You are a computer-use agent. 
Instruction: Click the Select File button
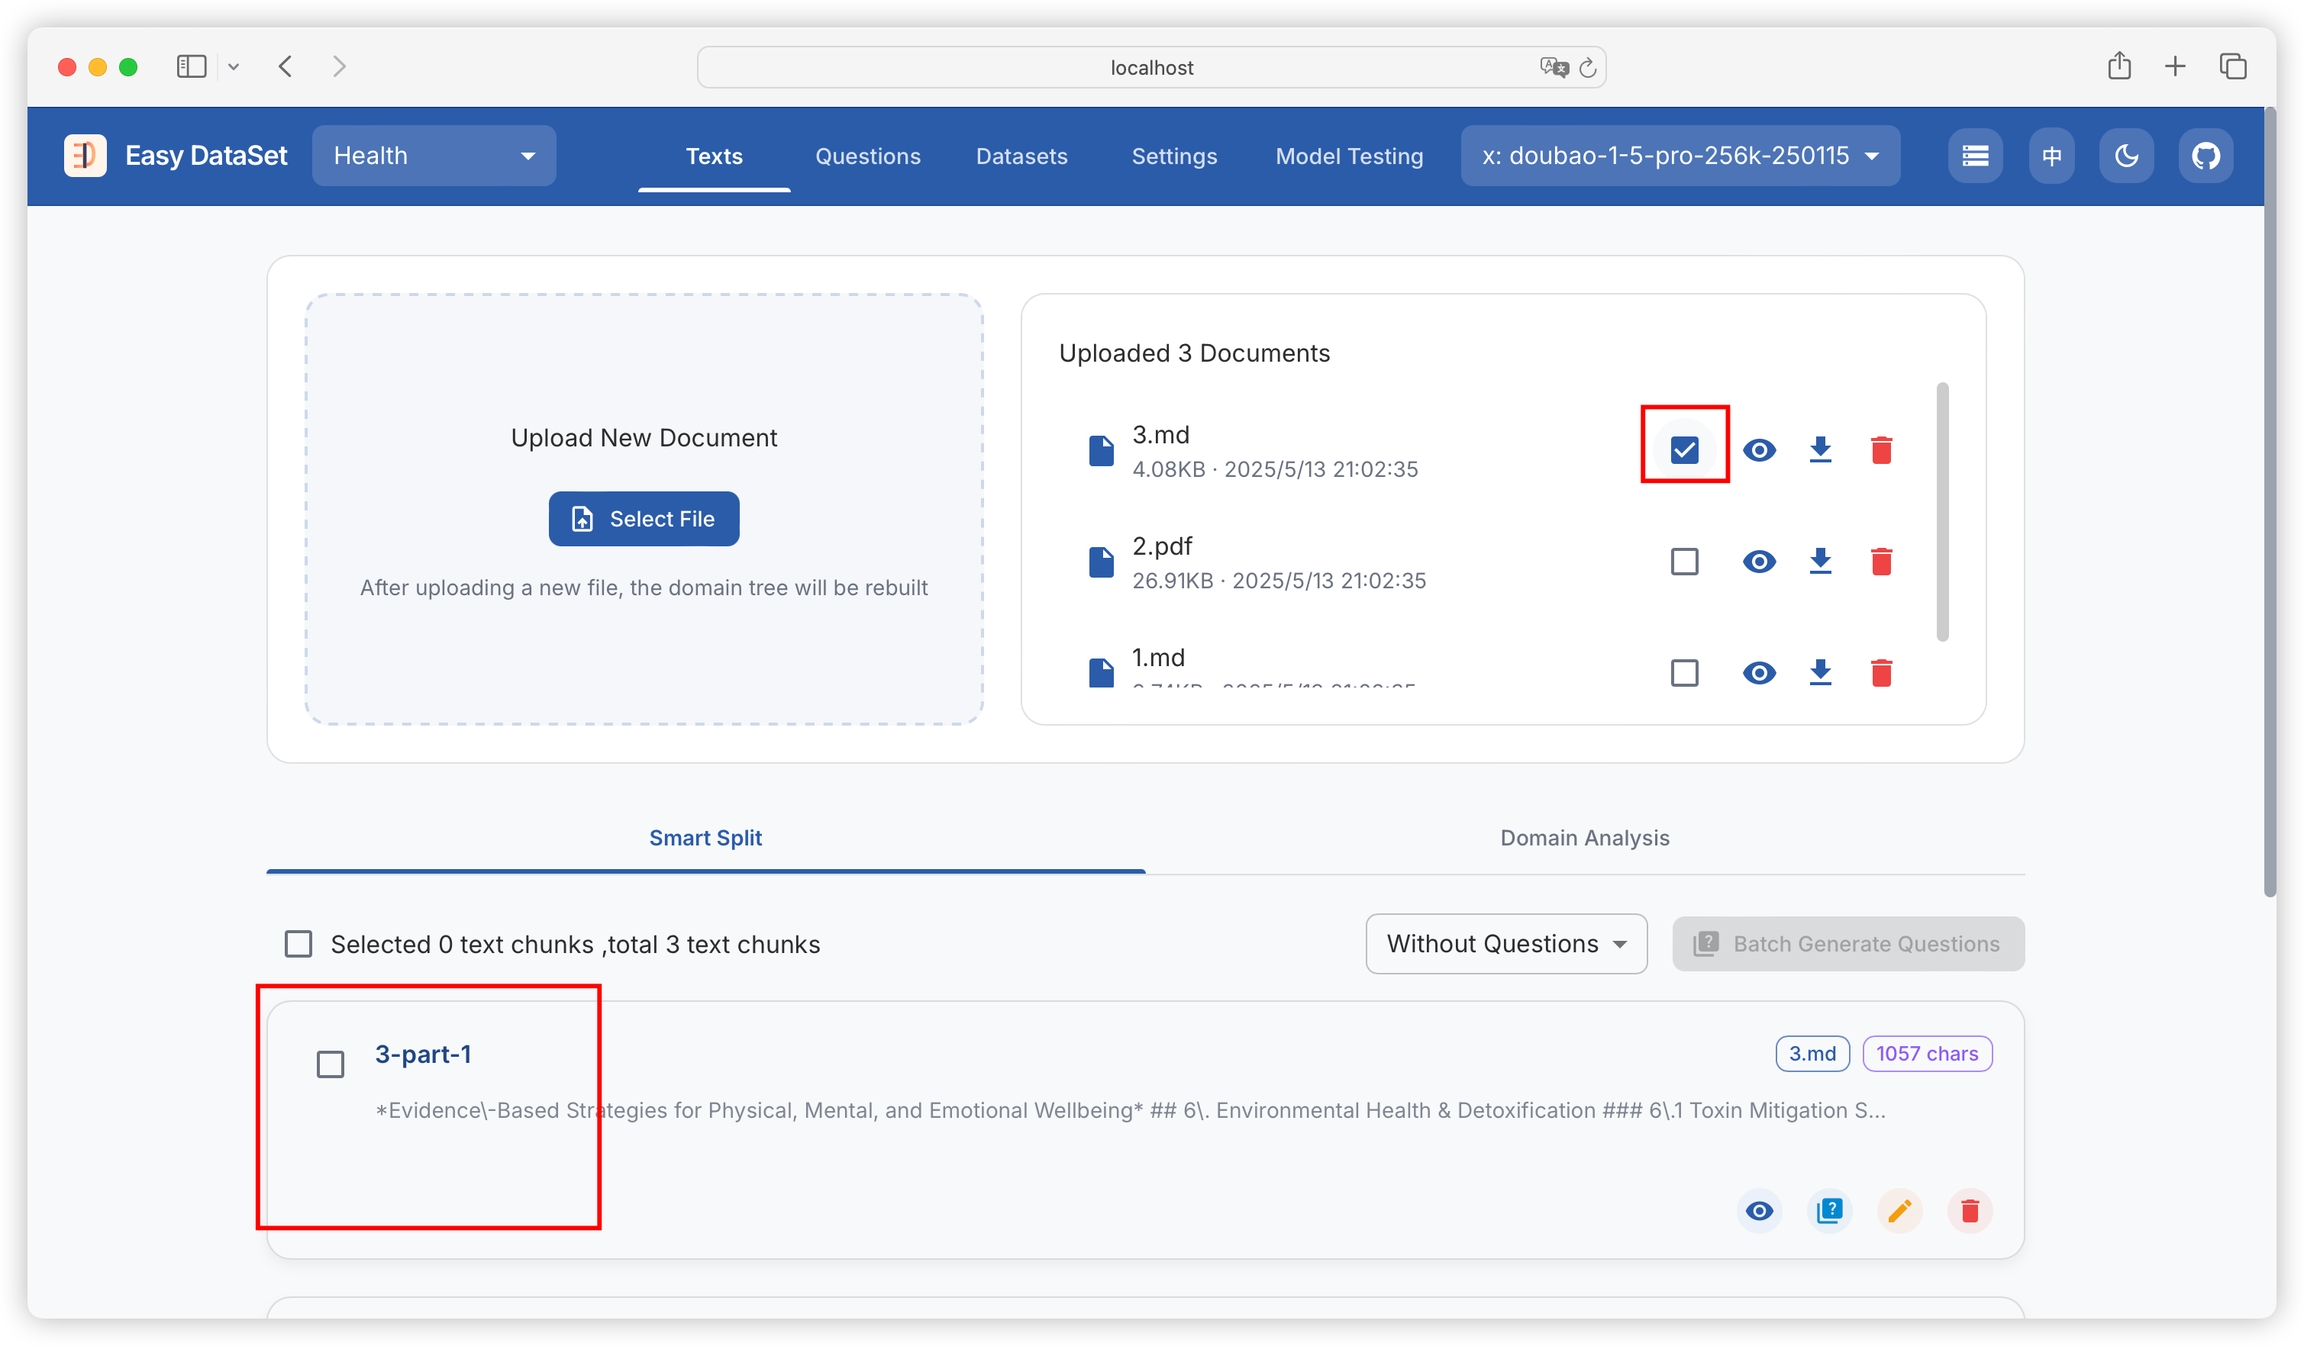pos(644,519)
